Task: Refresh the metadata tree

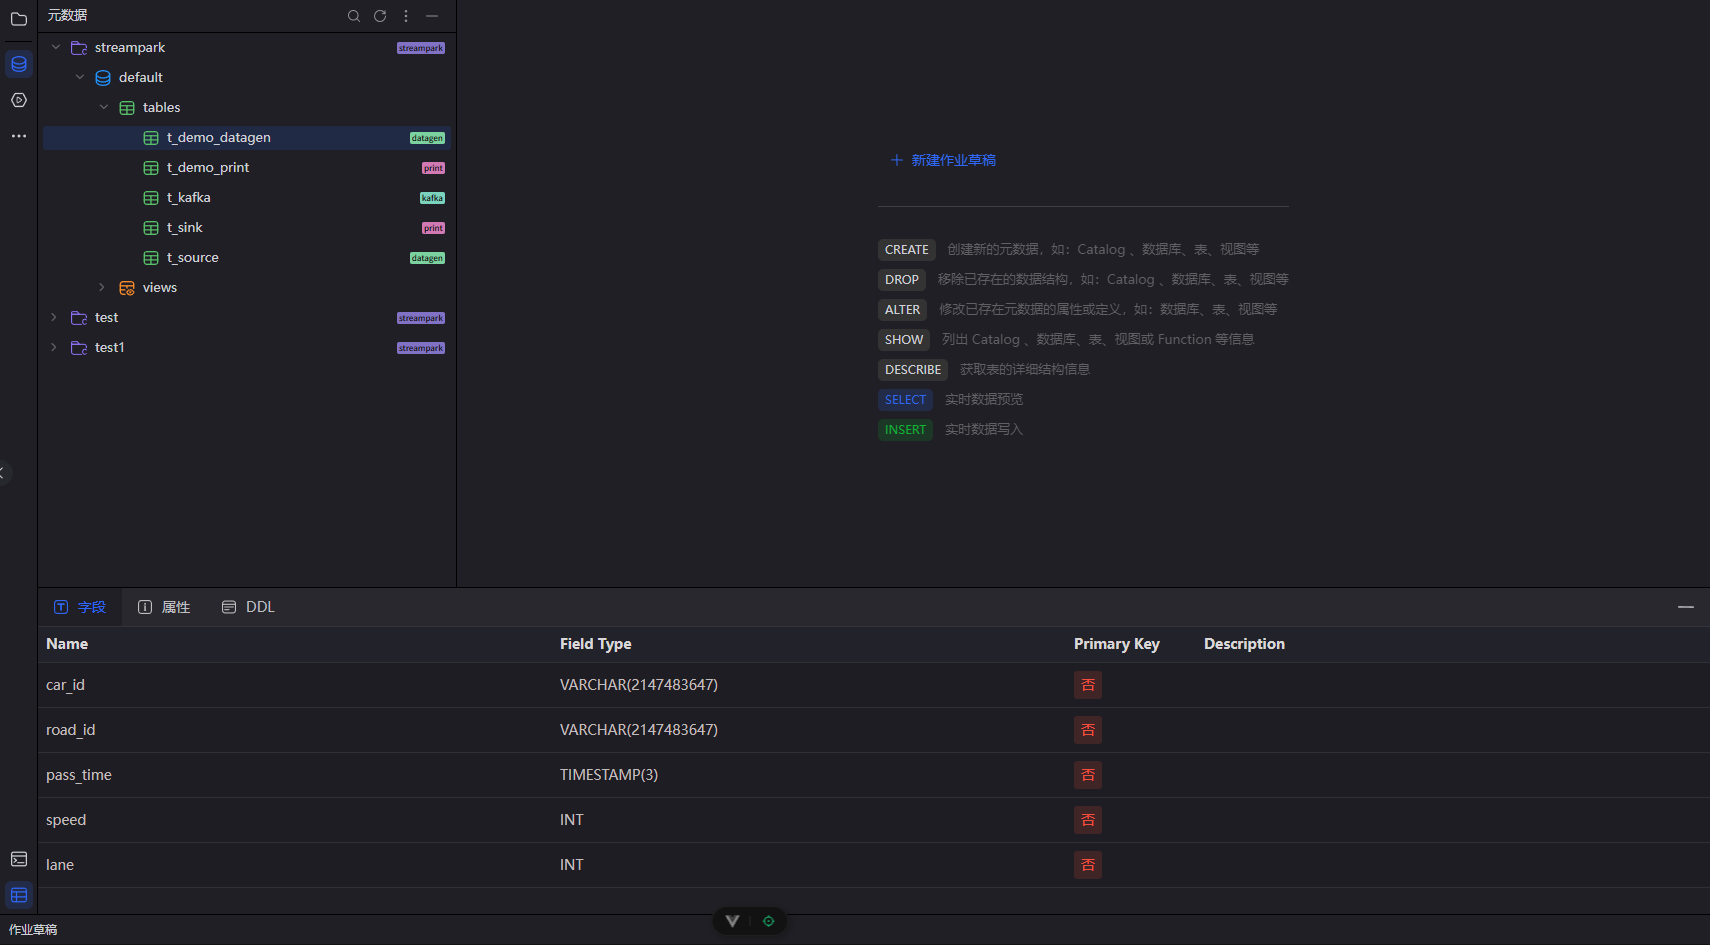Action: [x=380, y=16]
